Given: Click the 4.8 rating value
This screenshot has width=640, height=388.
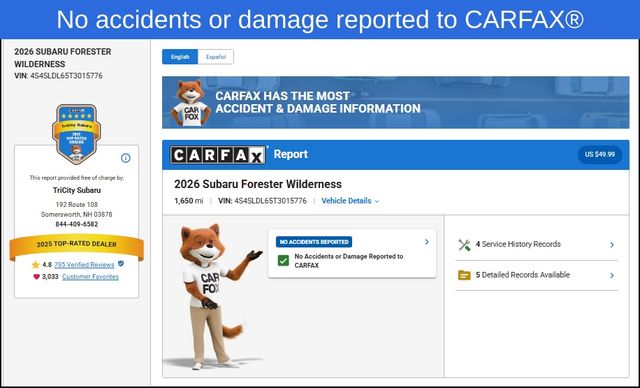Looking at the screenshot, I should (47, 265).
